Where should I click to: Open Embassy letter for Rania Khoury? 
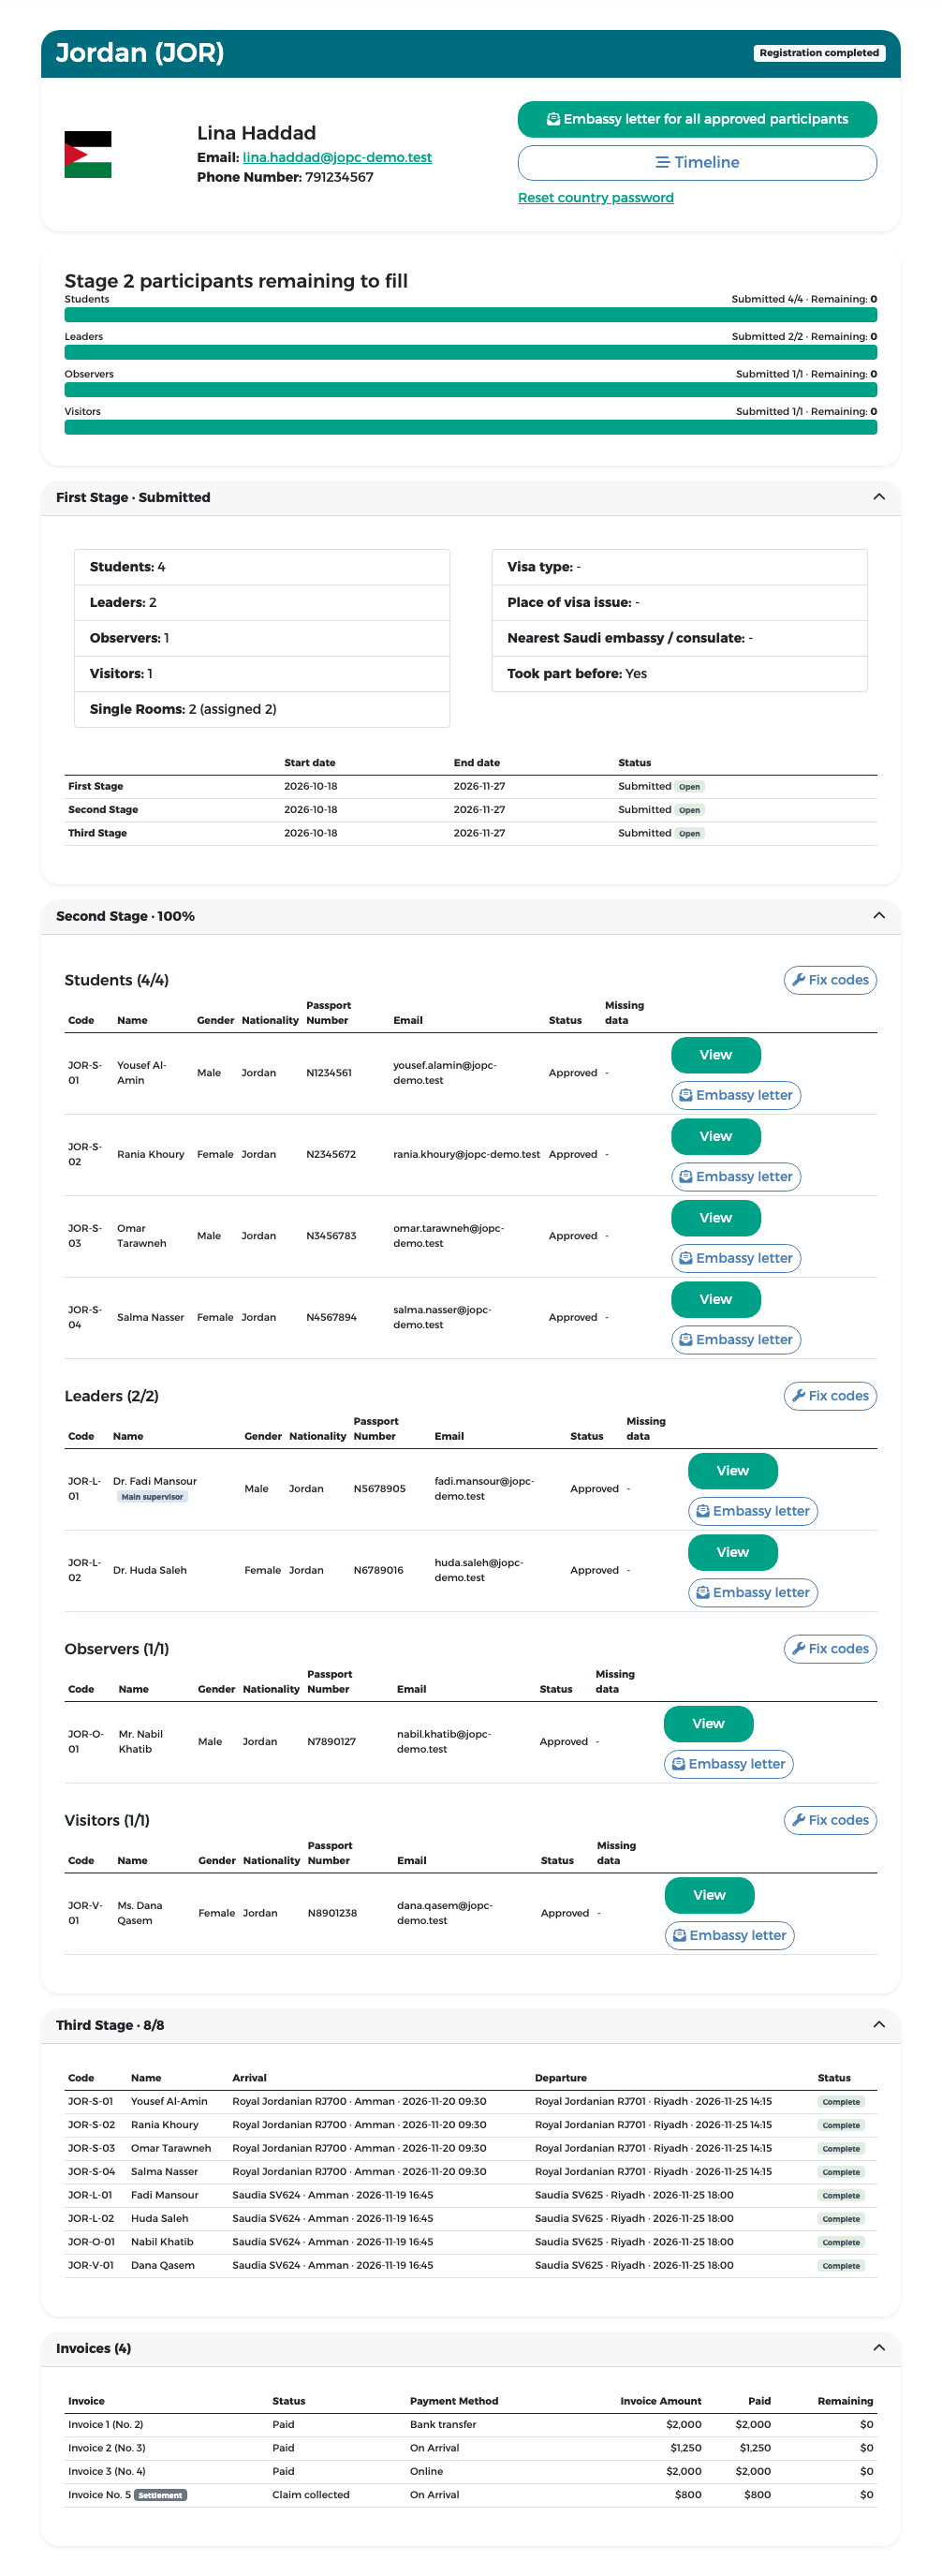(736, 1177)
